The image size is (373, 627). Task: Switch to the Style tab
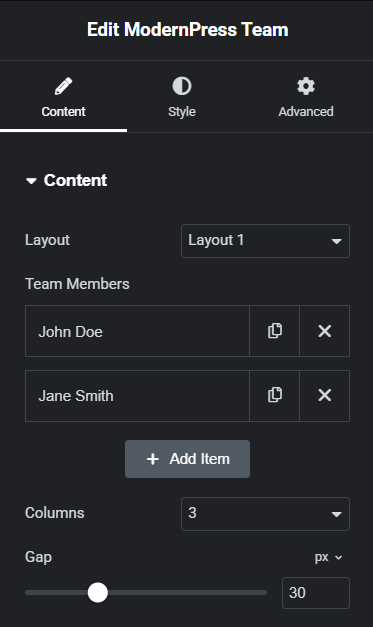point(182,97)
